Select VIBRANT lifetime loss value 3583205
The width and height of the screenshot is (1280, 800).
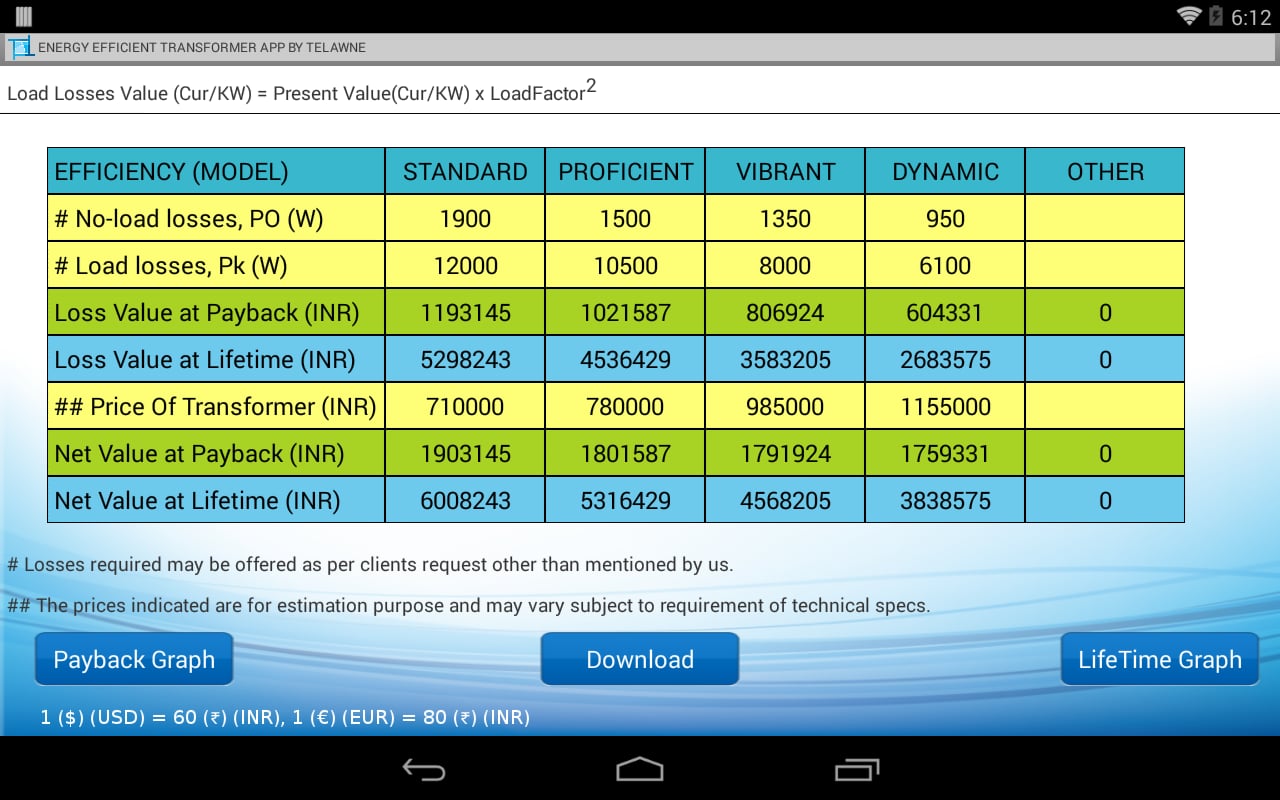[x=785, y=359]
